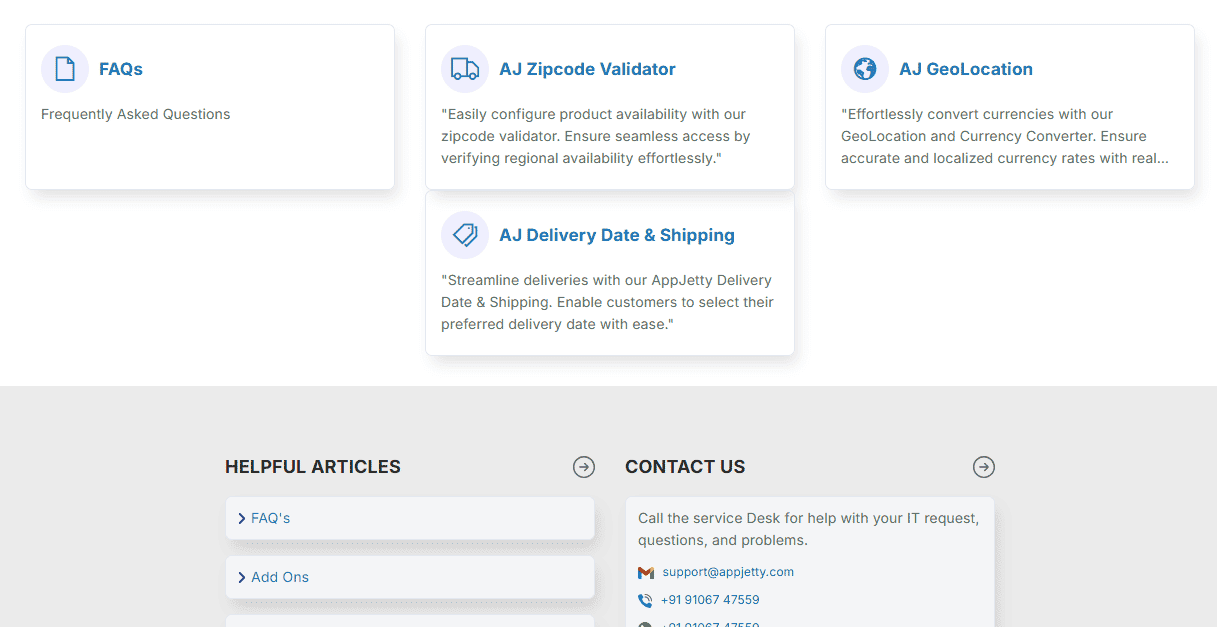
Task: Open the AJ Zipcode Validator title link
Action: tap(587, 69)
